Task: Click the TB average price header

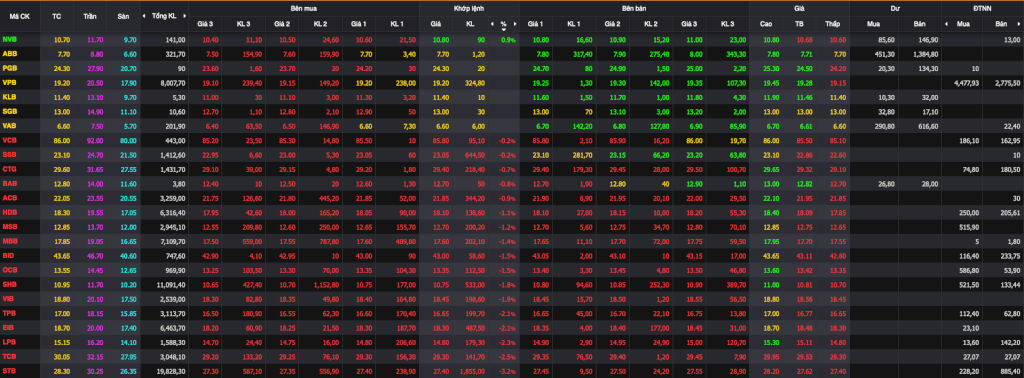Action: tap(799, 24)
